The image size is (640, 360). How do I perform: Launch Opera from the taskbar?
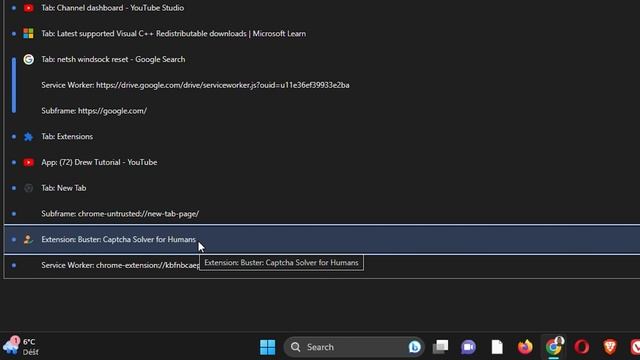coord(582,347)
